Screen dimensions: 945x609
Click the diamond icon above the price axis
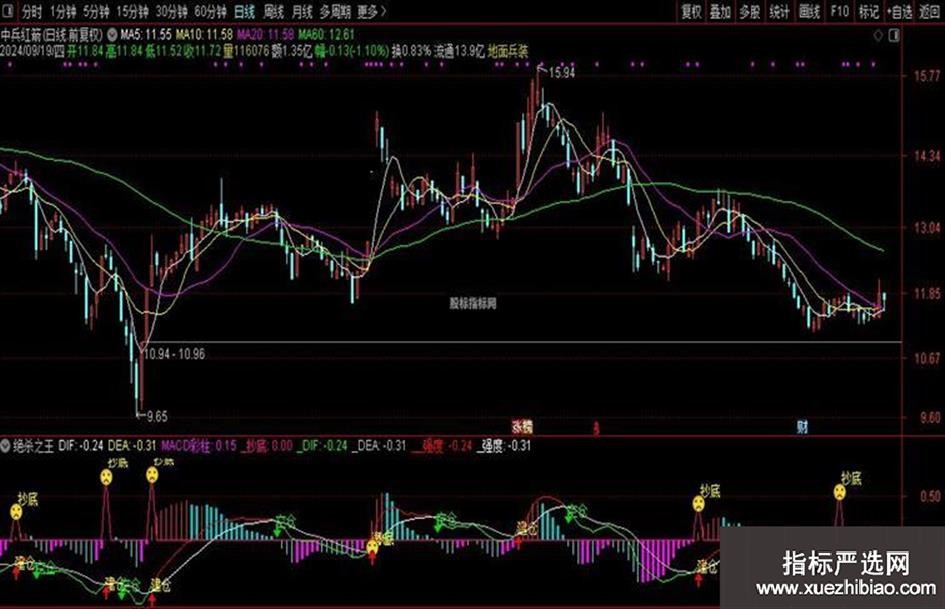click(878, 36)
